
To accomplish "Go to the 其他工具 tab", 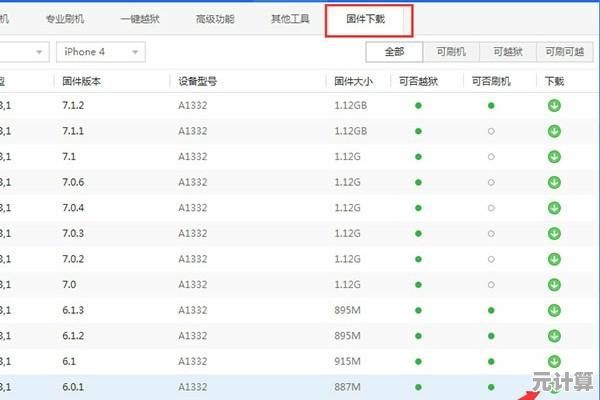I will click(290, 19).
